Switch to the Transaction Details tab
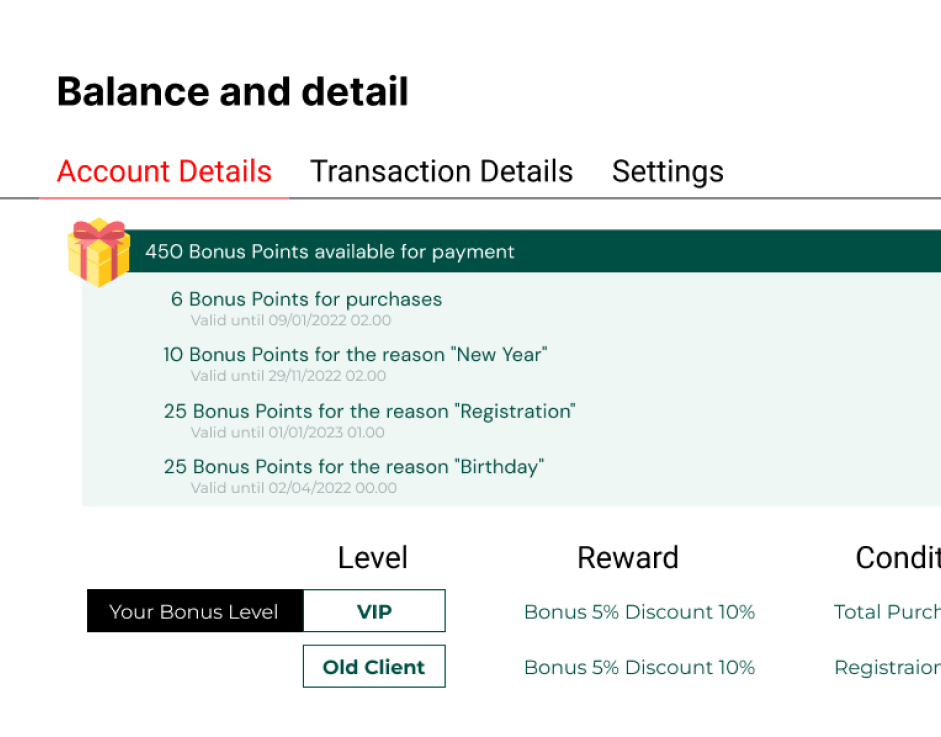 click(441, 172)
